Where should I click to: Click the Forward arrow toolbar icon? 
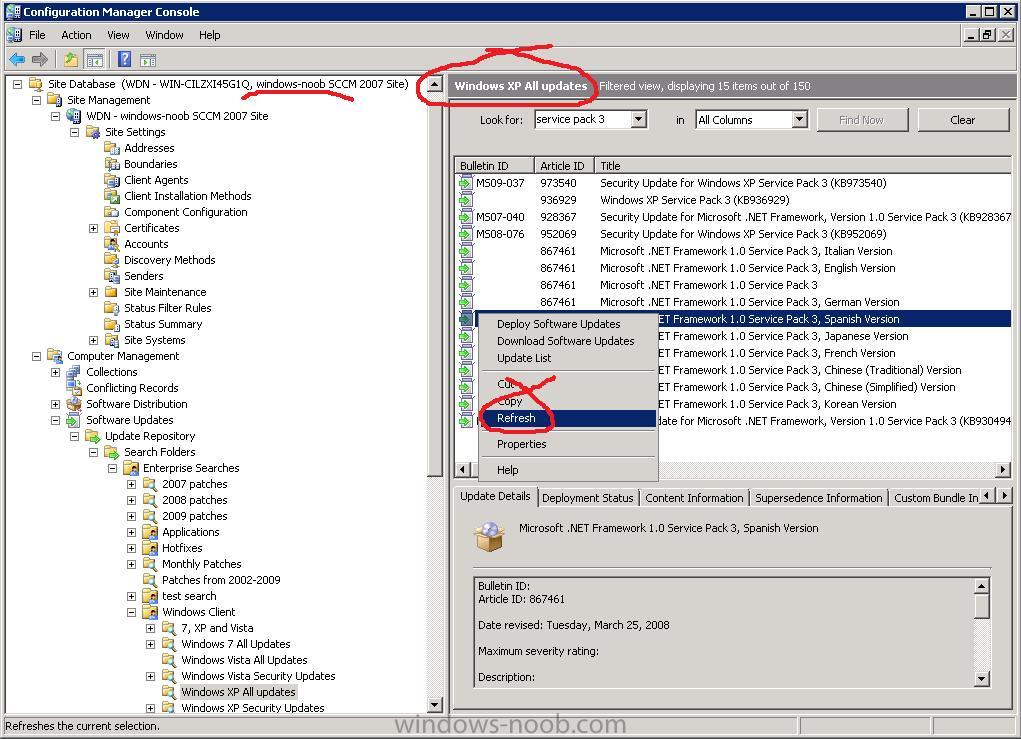coord(40,60)
